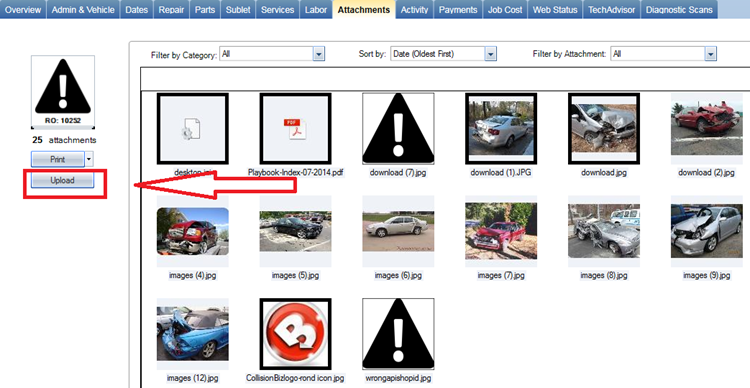Select the wrongapishopid.jpg warning icon

pos(398,333)
